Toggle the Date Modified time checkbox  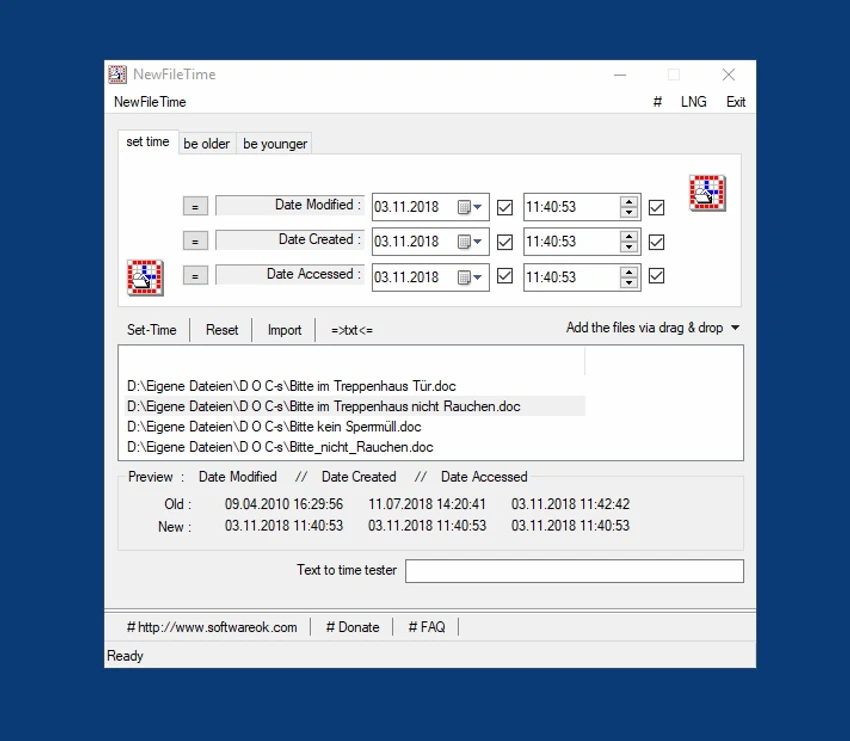pyautogui.click(x=656, y=208)
